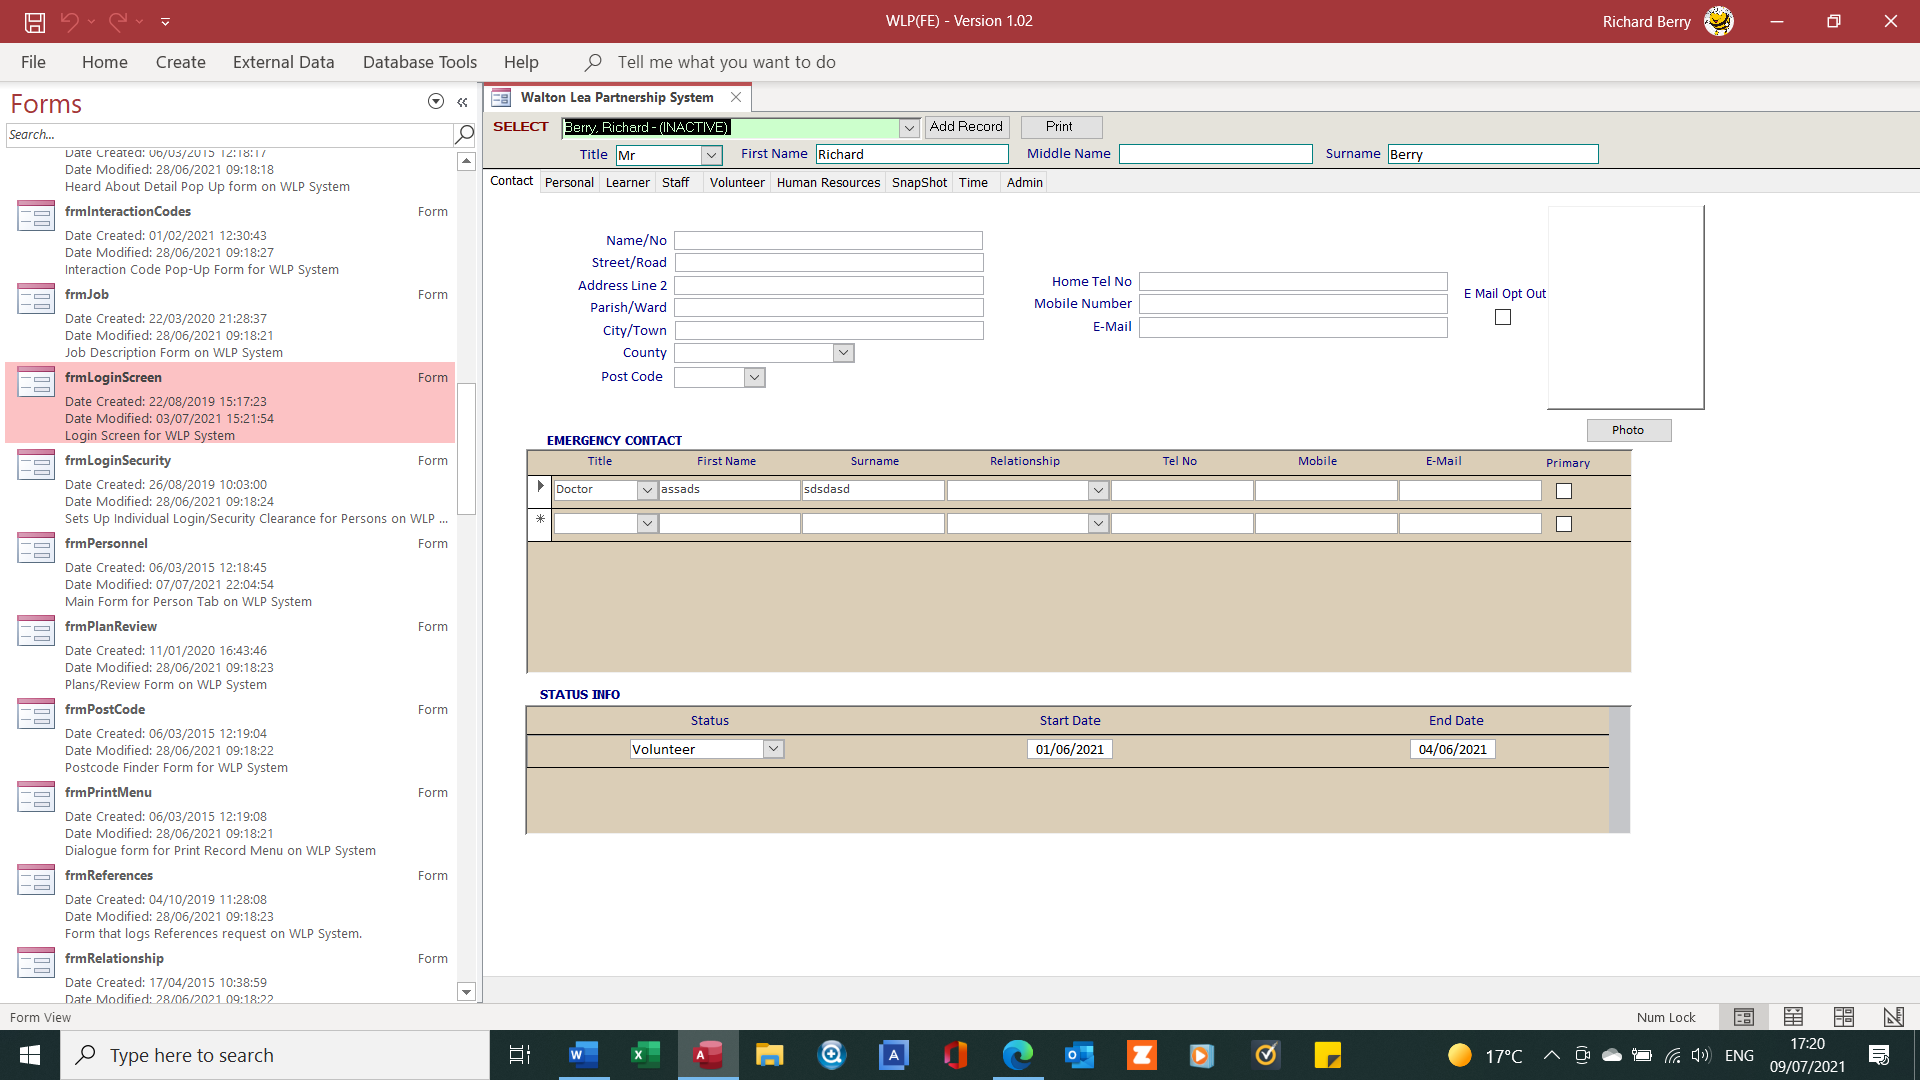Image resolution: width=1920 pixels, height=1080 pixels.
Task: Toggle E Mail Opt Out checkbox
Action: 1503,317
